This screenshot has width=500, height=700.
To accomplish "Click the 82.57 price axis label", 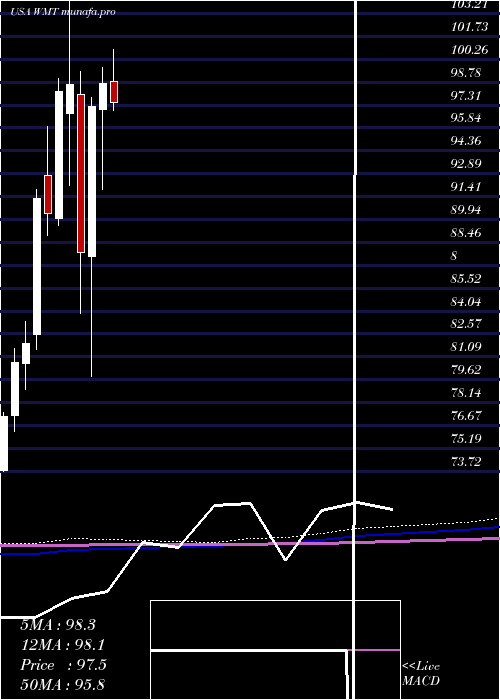I will pyautogui.click(x=466, y=323).
